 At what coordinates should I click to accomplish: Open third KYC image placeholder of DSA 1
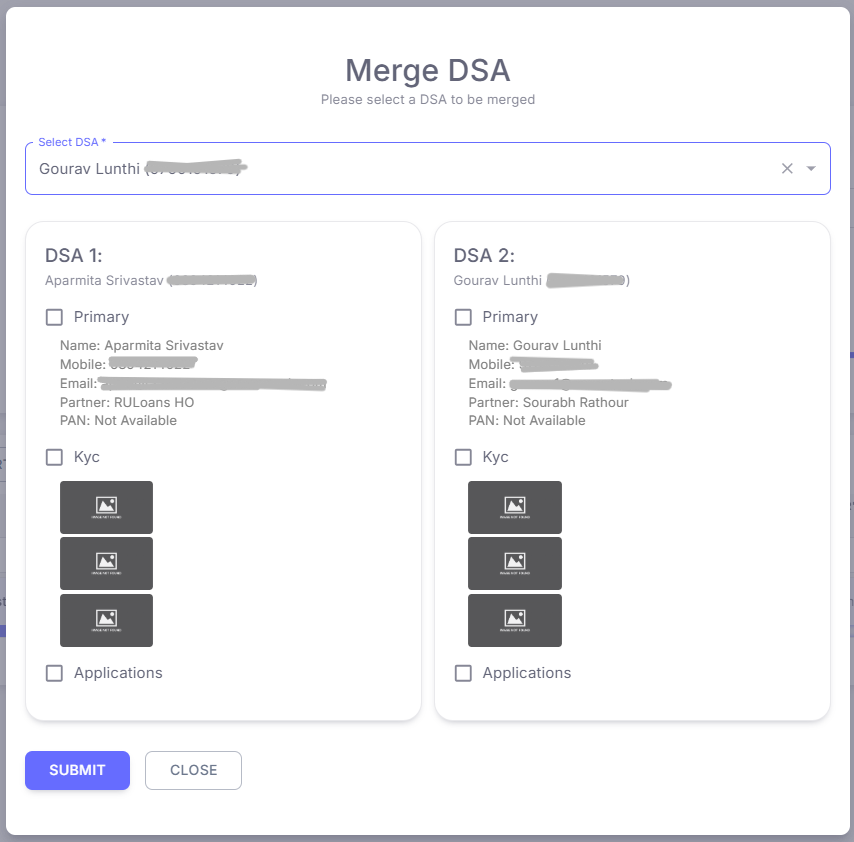pyautogui.click(x=106, y=620)
